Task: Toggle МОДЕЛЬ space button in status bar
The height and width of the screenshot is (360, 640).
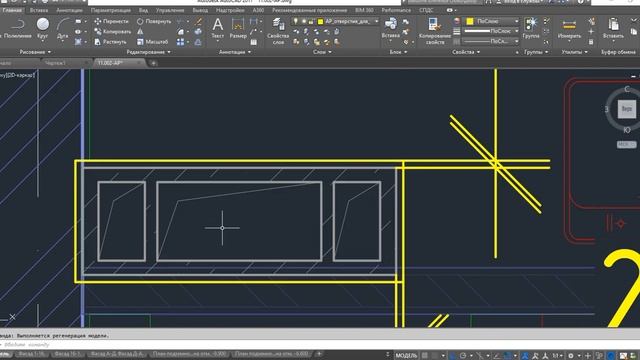Action: [x=406, y=356]
